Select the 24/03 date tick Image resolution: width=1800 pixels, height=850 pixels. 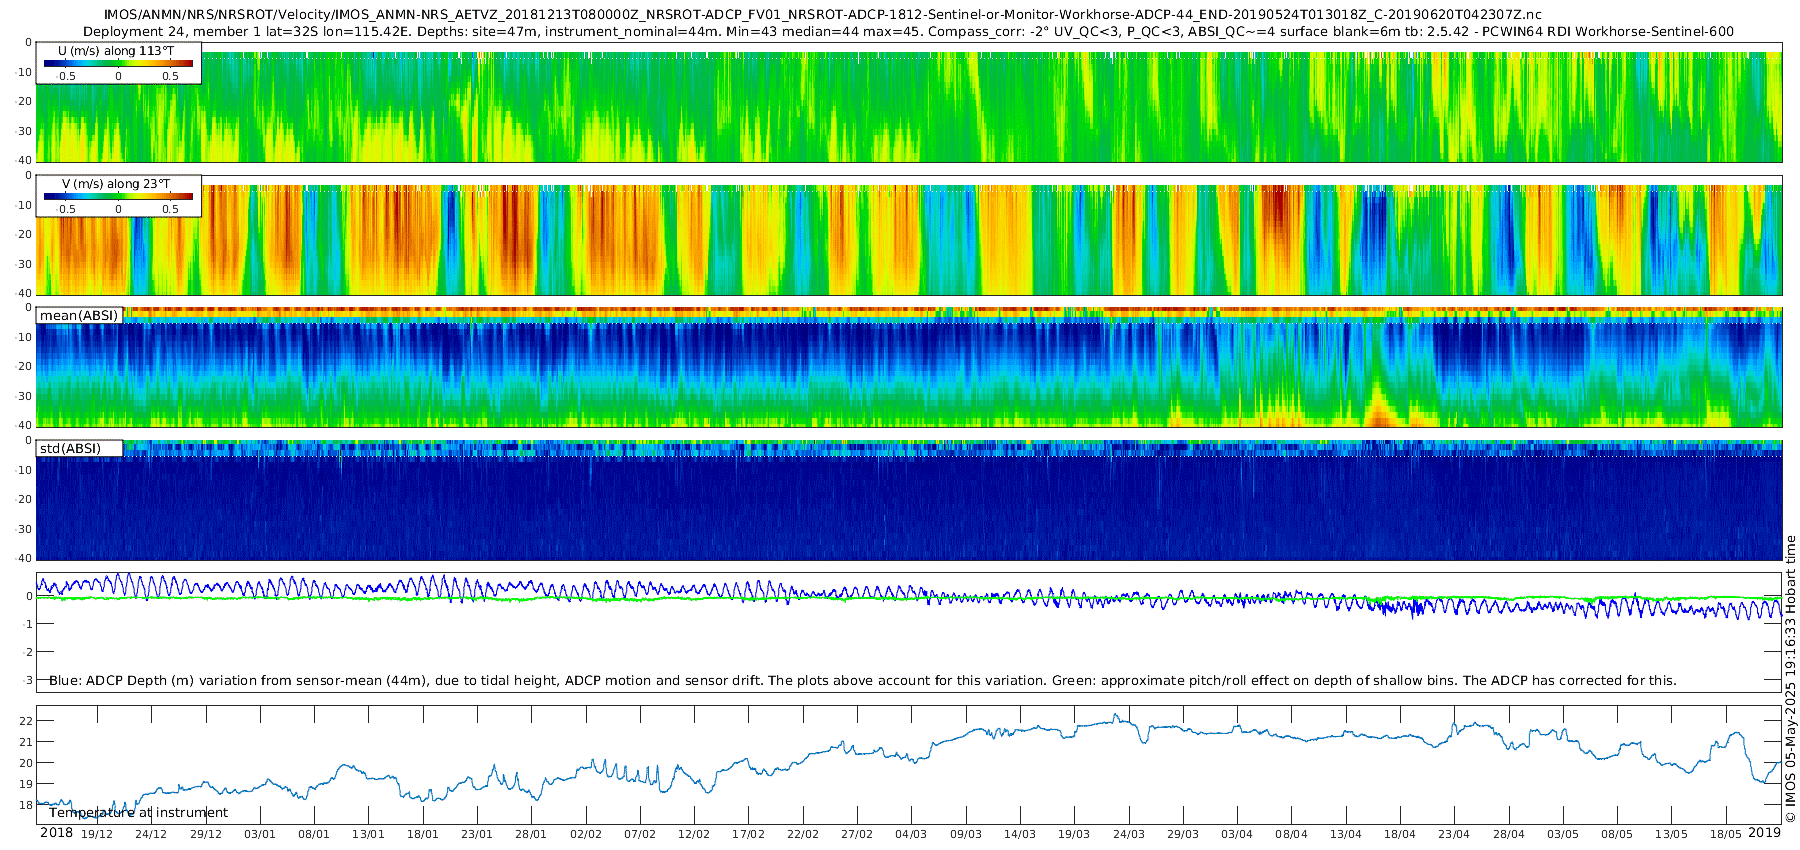1129,835
